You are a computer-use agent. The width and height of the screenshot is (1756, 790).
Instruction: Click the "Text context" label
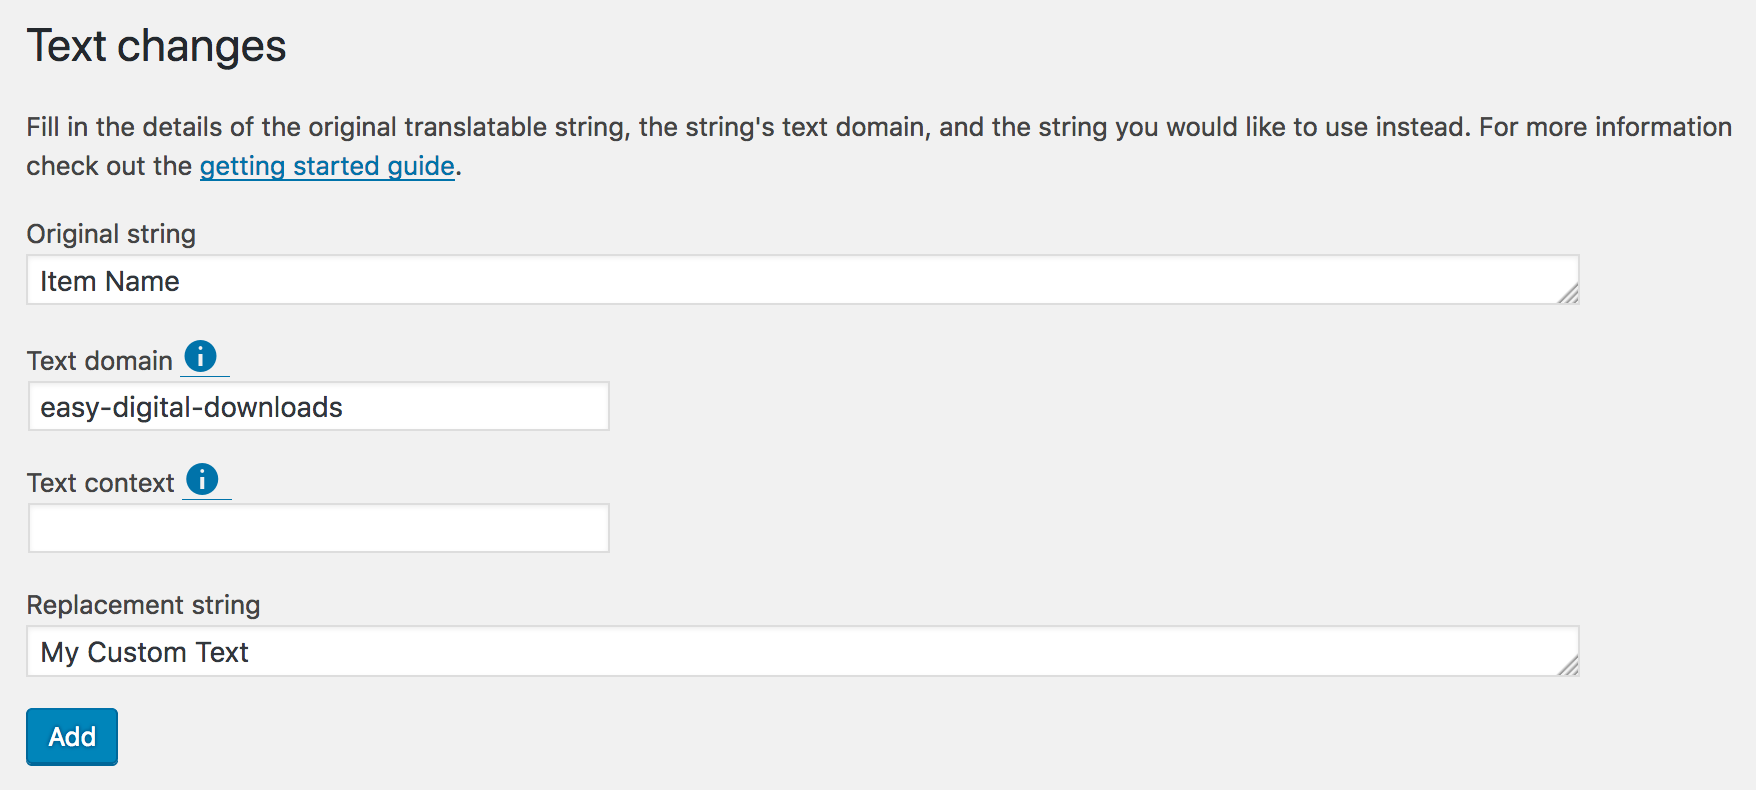point(101,483)
